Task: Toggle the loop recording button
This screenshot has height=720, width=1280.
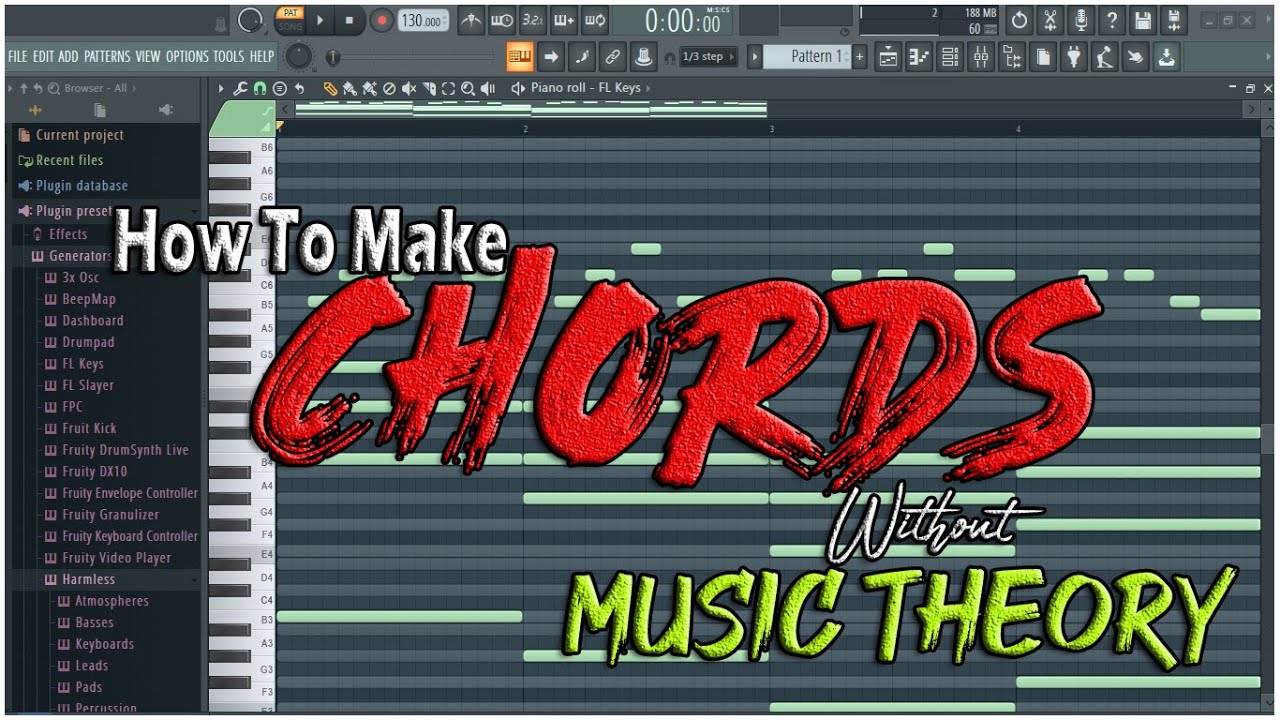Action: coord(595,20)
